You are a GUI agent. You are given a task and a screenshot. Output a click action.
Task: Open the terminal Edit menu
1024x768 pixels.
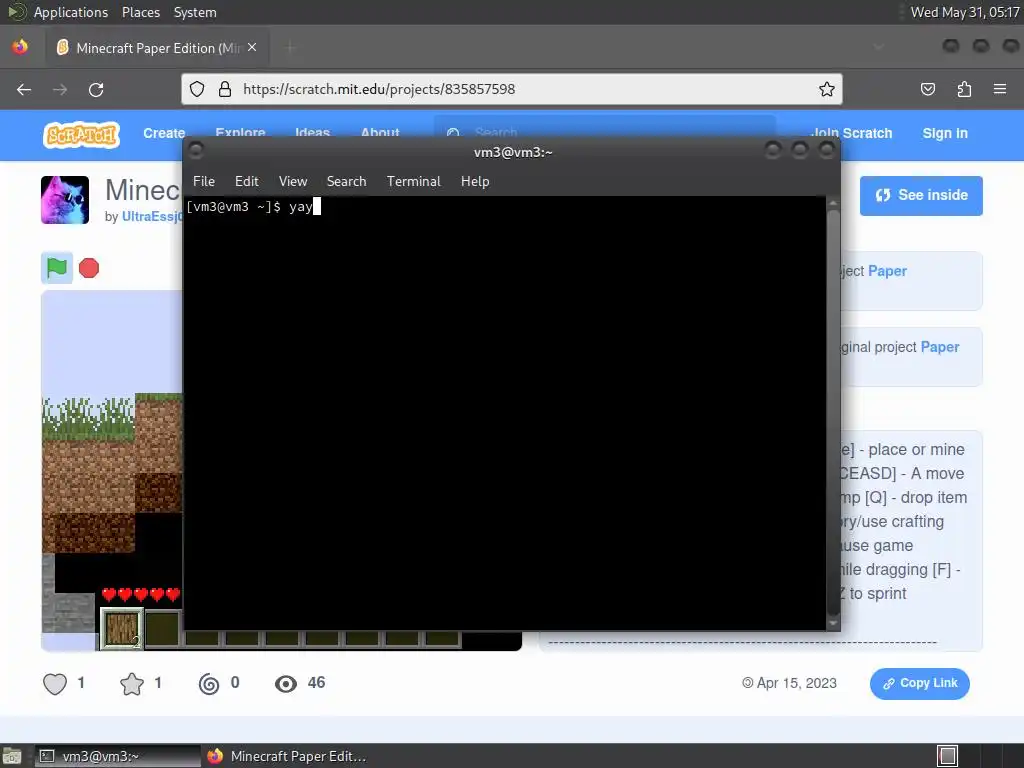[x=246, y=182]
